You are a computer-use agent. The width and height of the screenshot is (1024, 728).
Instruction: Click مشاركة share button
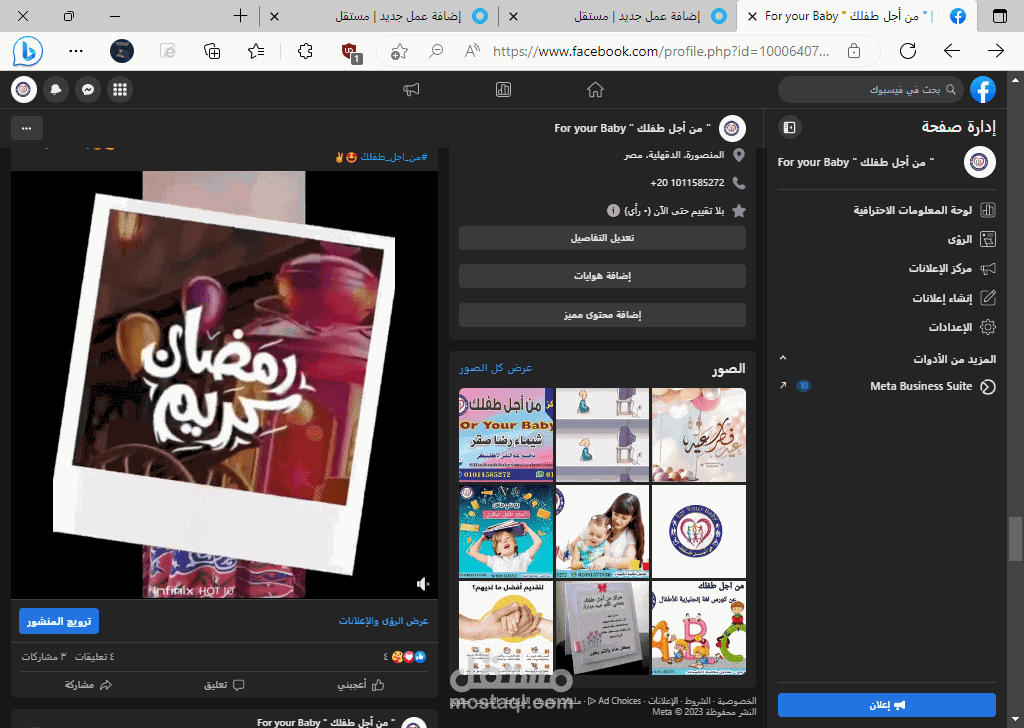pyautogui.click(x=88, y=685)
